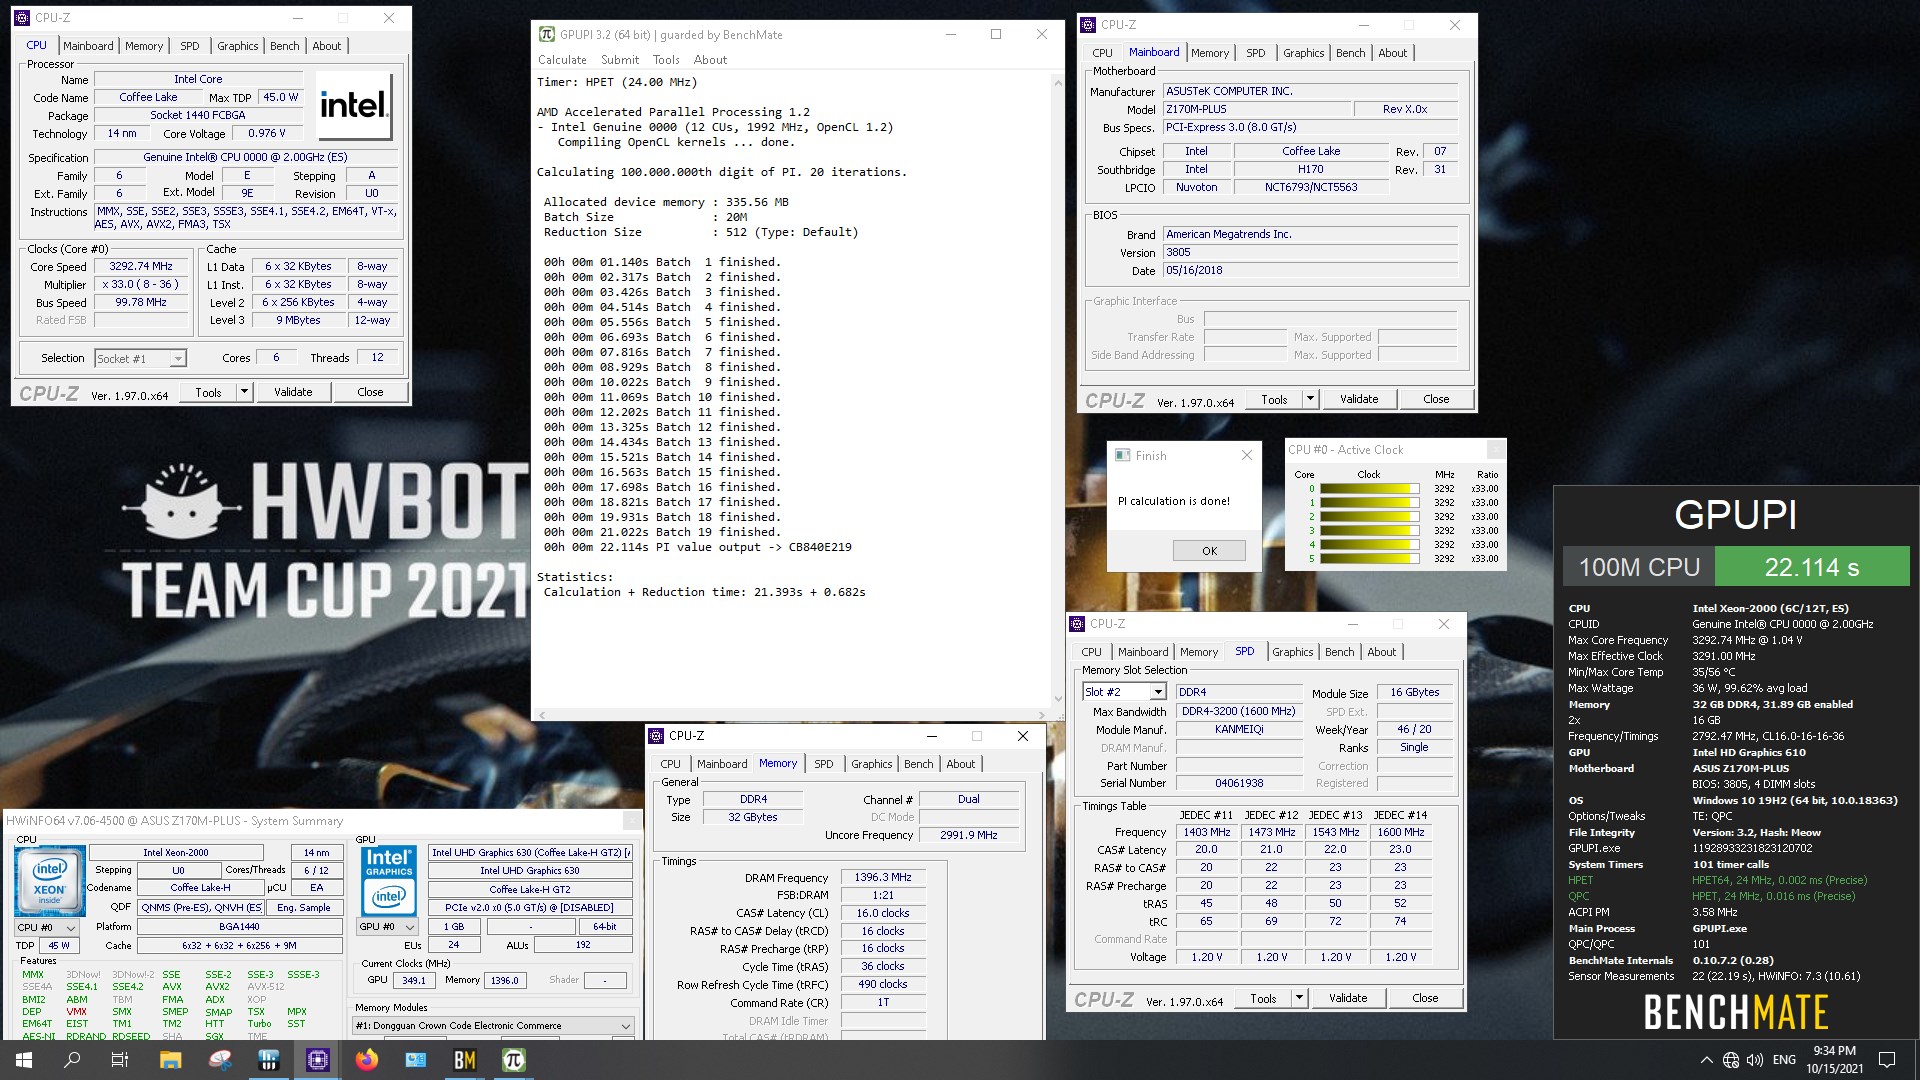1920x1080 pixels.
Task: Open the Windows Start menu
Action: tap(24, 1060)
